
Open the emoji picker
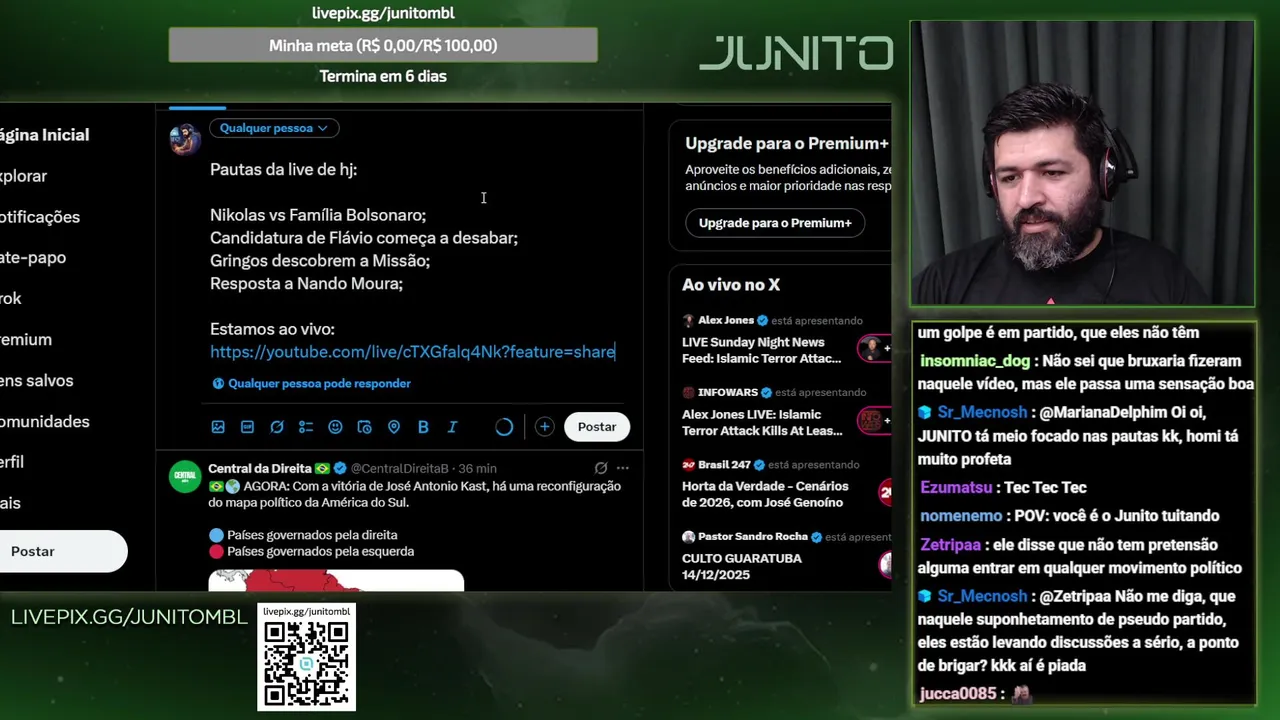point(335,427)
